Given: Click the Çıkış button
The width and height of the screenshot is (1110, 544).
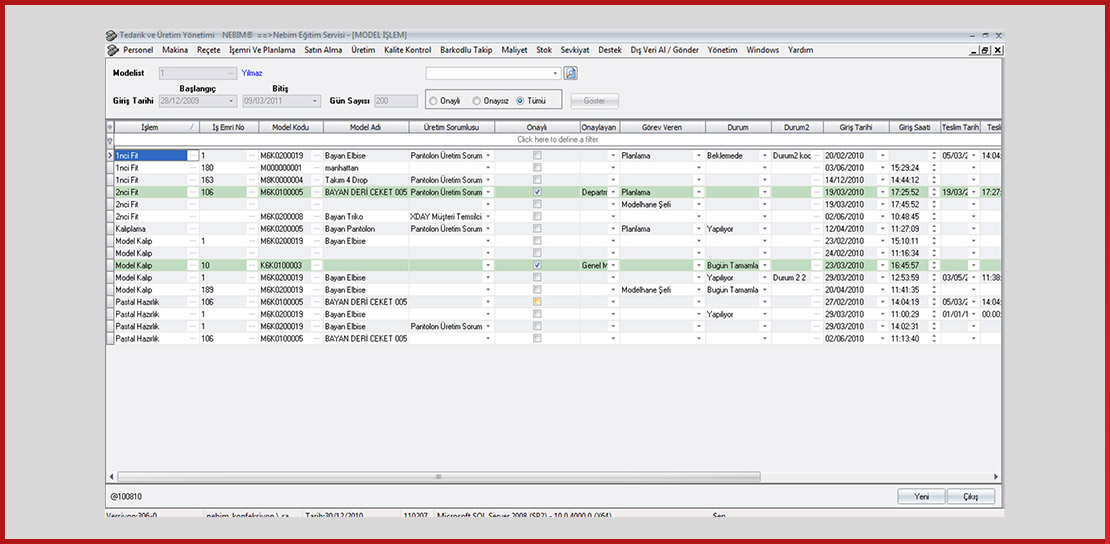Looking at the screenshot, I should [971, 497].
